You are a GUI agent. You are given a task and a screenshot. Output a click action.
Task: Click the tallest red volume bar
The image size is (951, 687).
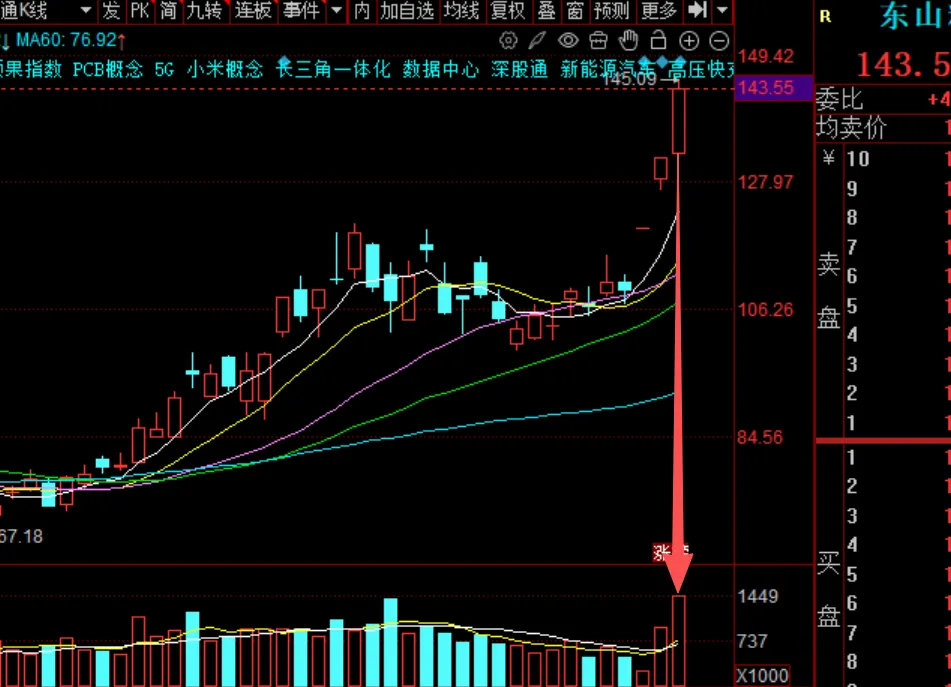(679, 641)
